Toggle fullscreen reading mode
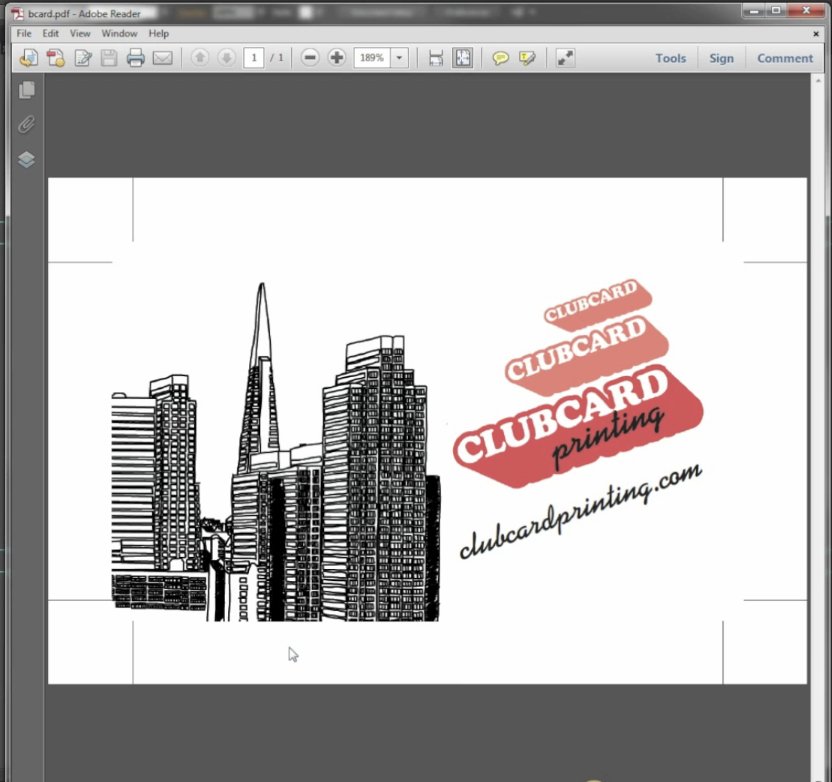The image size is (832, 782). click(565, 57)
